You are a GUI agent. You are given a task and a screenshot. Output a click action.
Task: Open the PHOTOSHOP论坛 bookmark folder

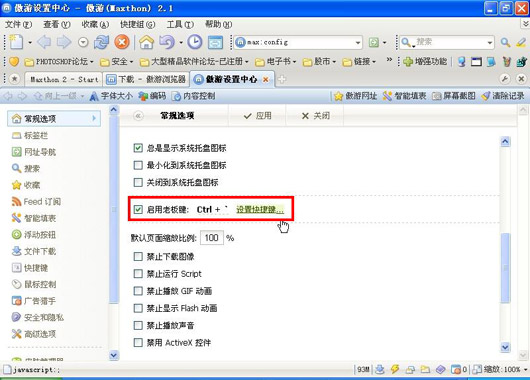(59, 62)
